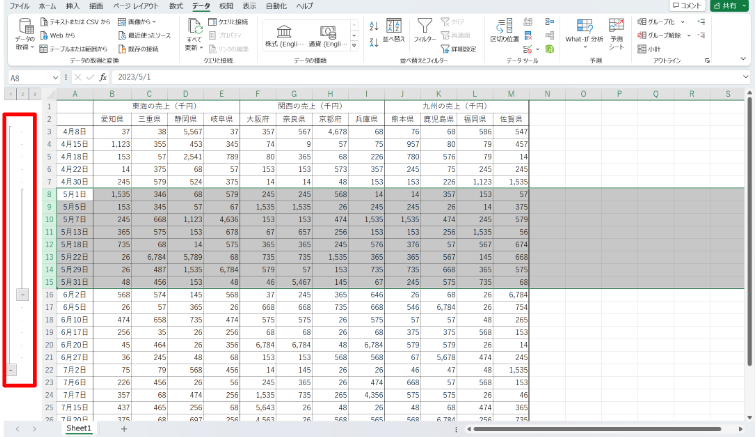Image resolution: width=756 pixels, height=437 pixels.
Task: Click the Consolidate icon in Data Tools
Action: 550,22
